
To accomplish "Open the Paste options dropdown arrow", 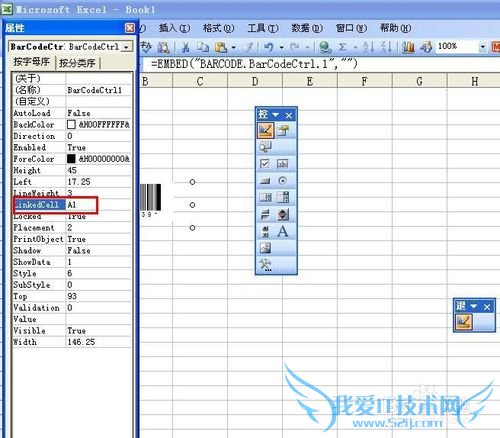I will 234,47.
